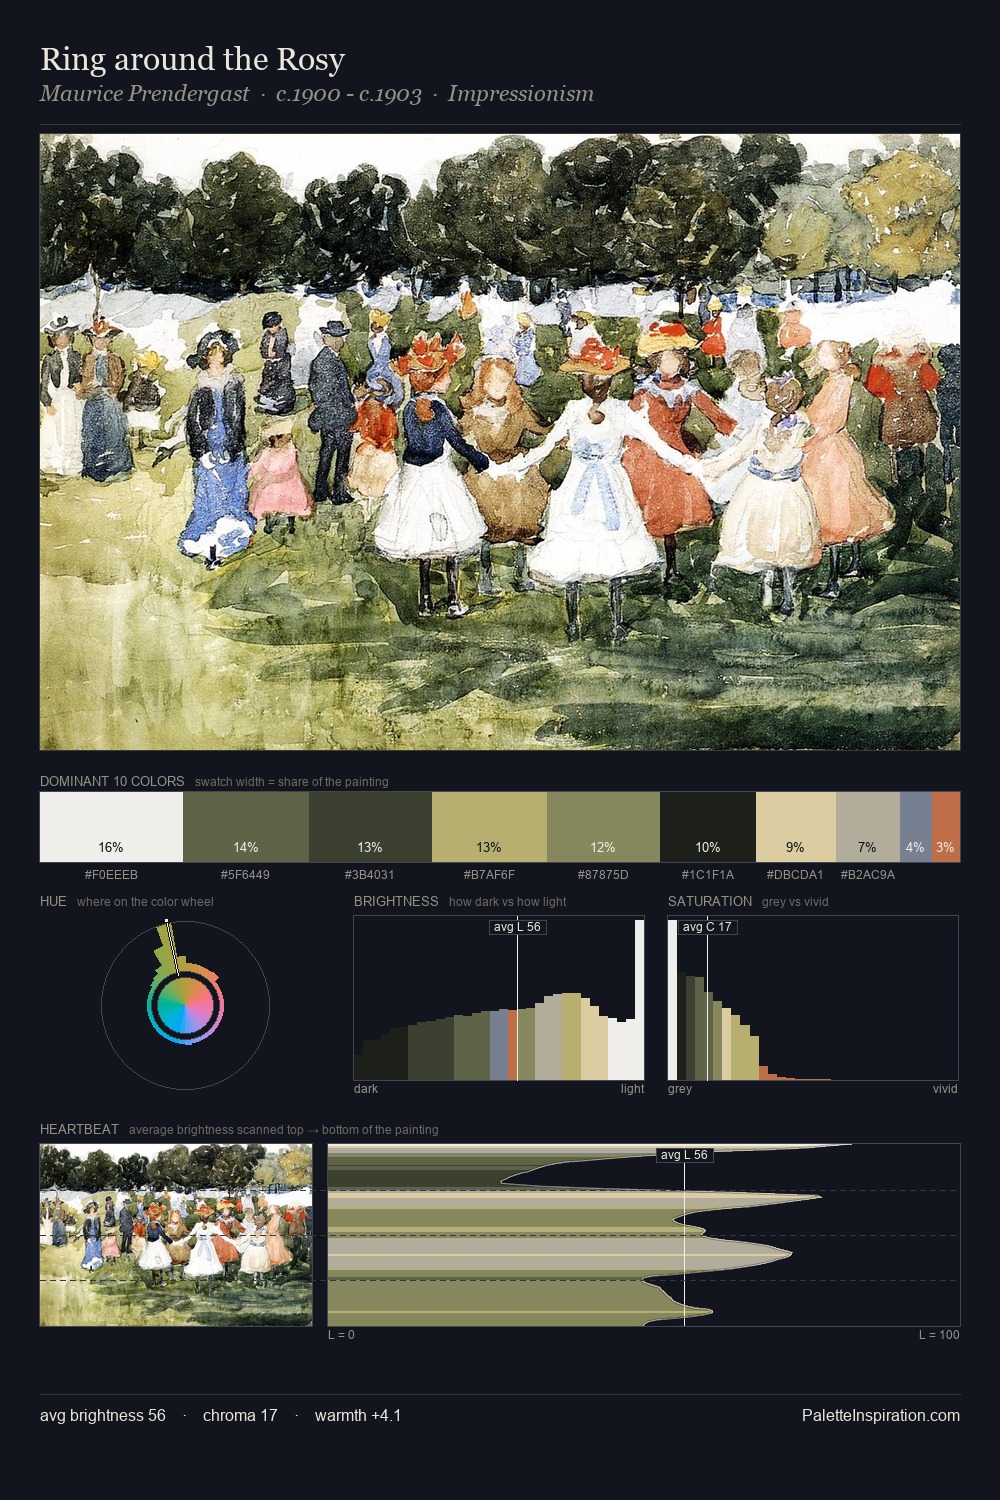Click the "vivid" axis label
Screen dimensions: 1000x1500
(x=945, y=1089)
